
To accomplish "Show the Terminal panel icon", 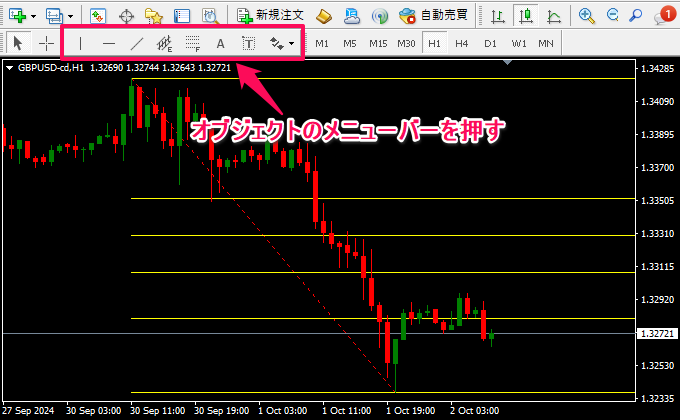I will click(x=182, y=16).
